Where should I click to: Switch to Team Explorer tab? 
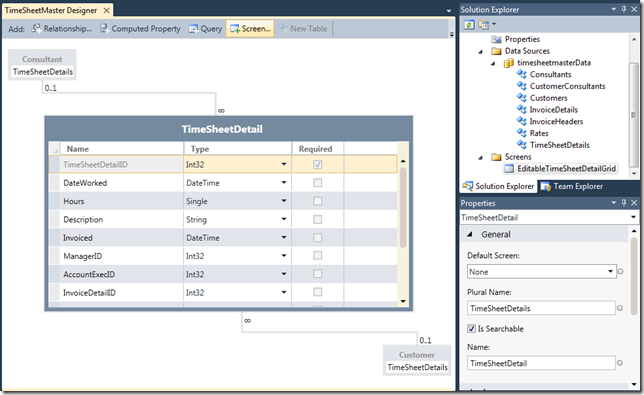[x=572, y=186]
